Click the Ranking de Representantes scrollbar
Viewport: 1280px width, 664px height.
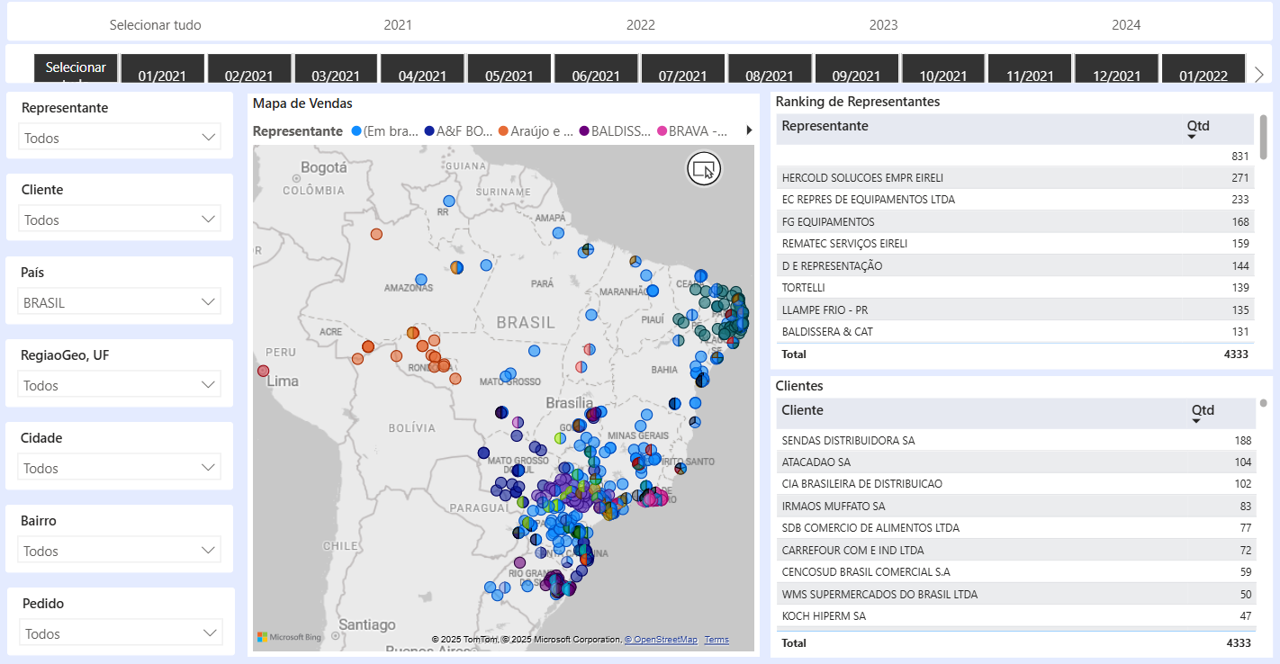1263,136
